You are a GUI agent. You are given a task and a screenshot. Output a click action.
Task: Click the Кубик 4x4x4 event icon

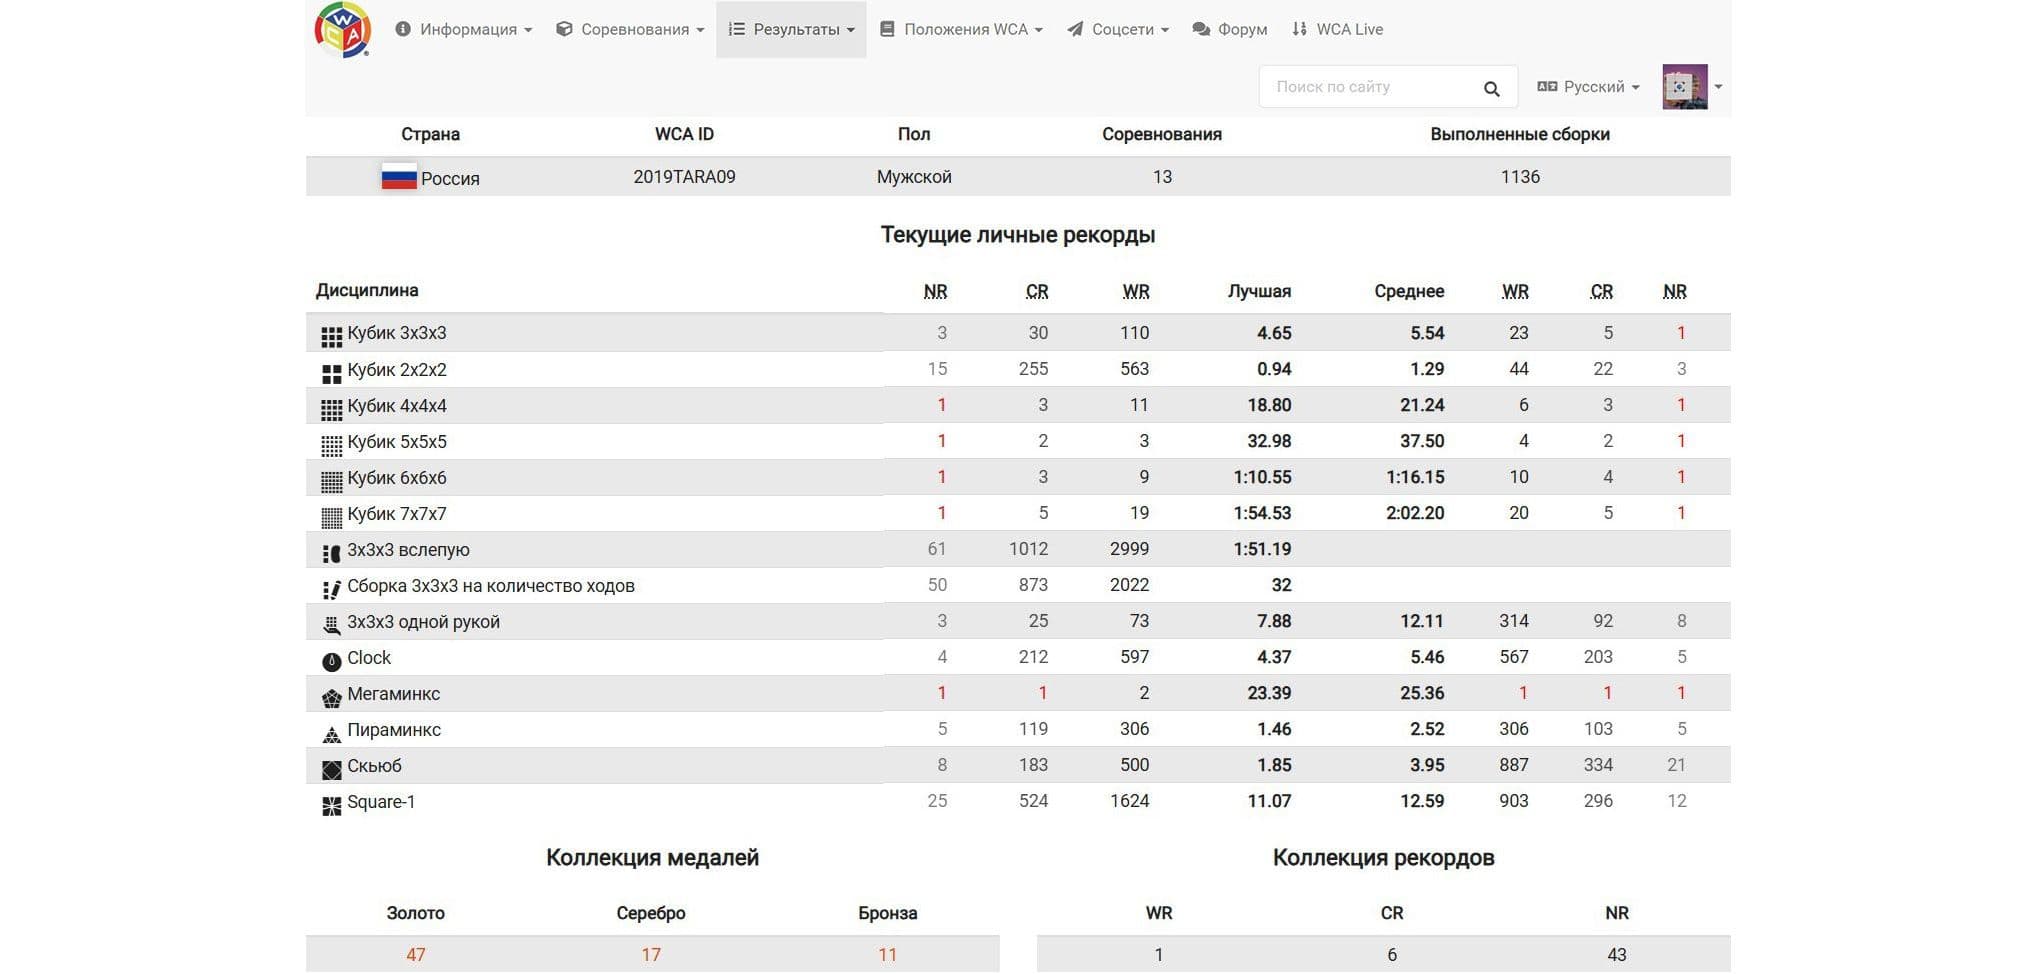click(331, 410)
